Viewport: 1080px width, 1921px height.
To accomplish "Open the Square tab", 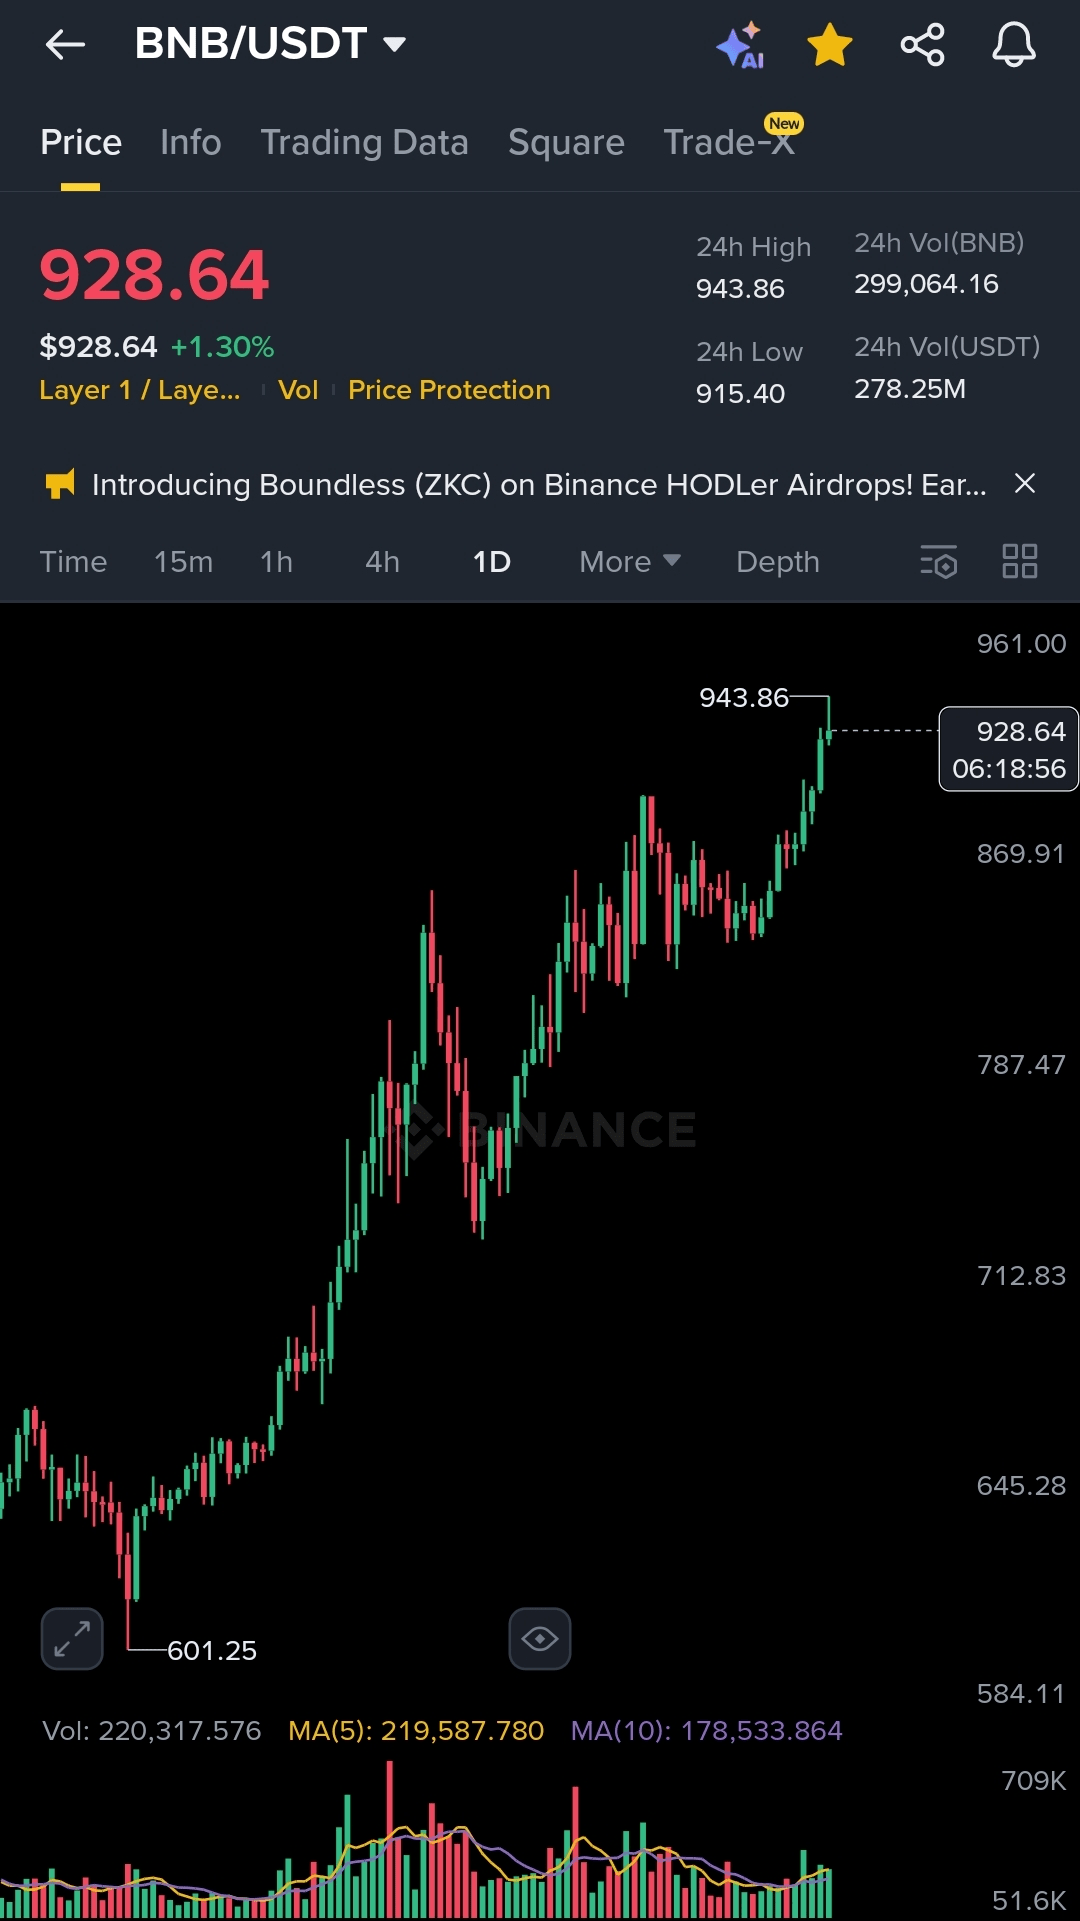I will [x=566, y=142].
